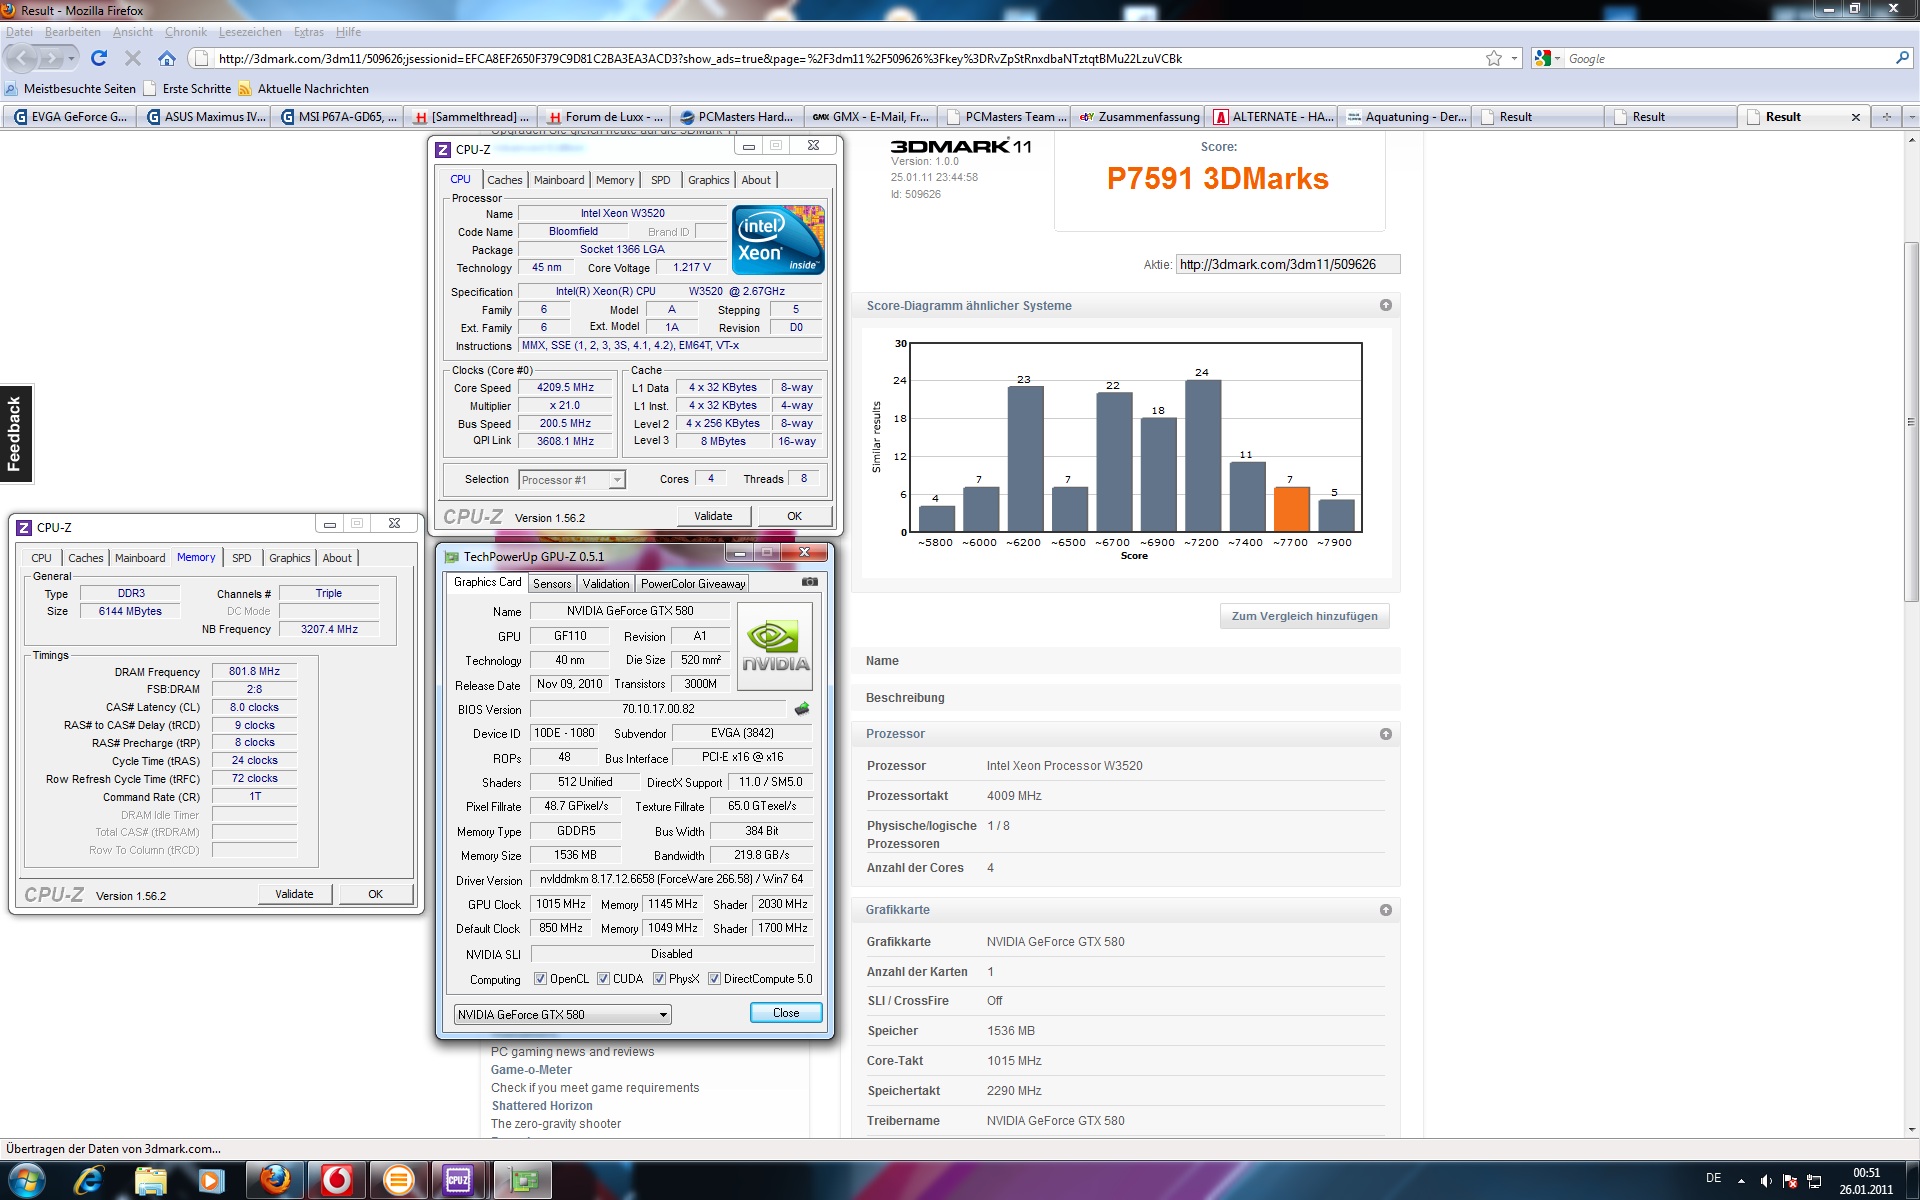
Task: Switch to Firefox via taskbar icon
Action: [x=275, y=1181]
